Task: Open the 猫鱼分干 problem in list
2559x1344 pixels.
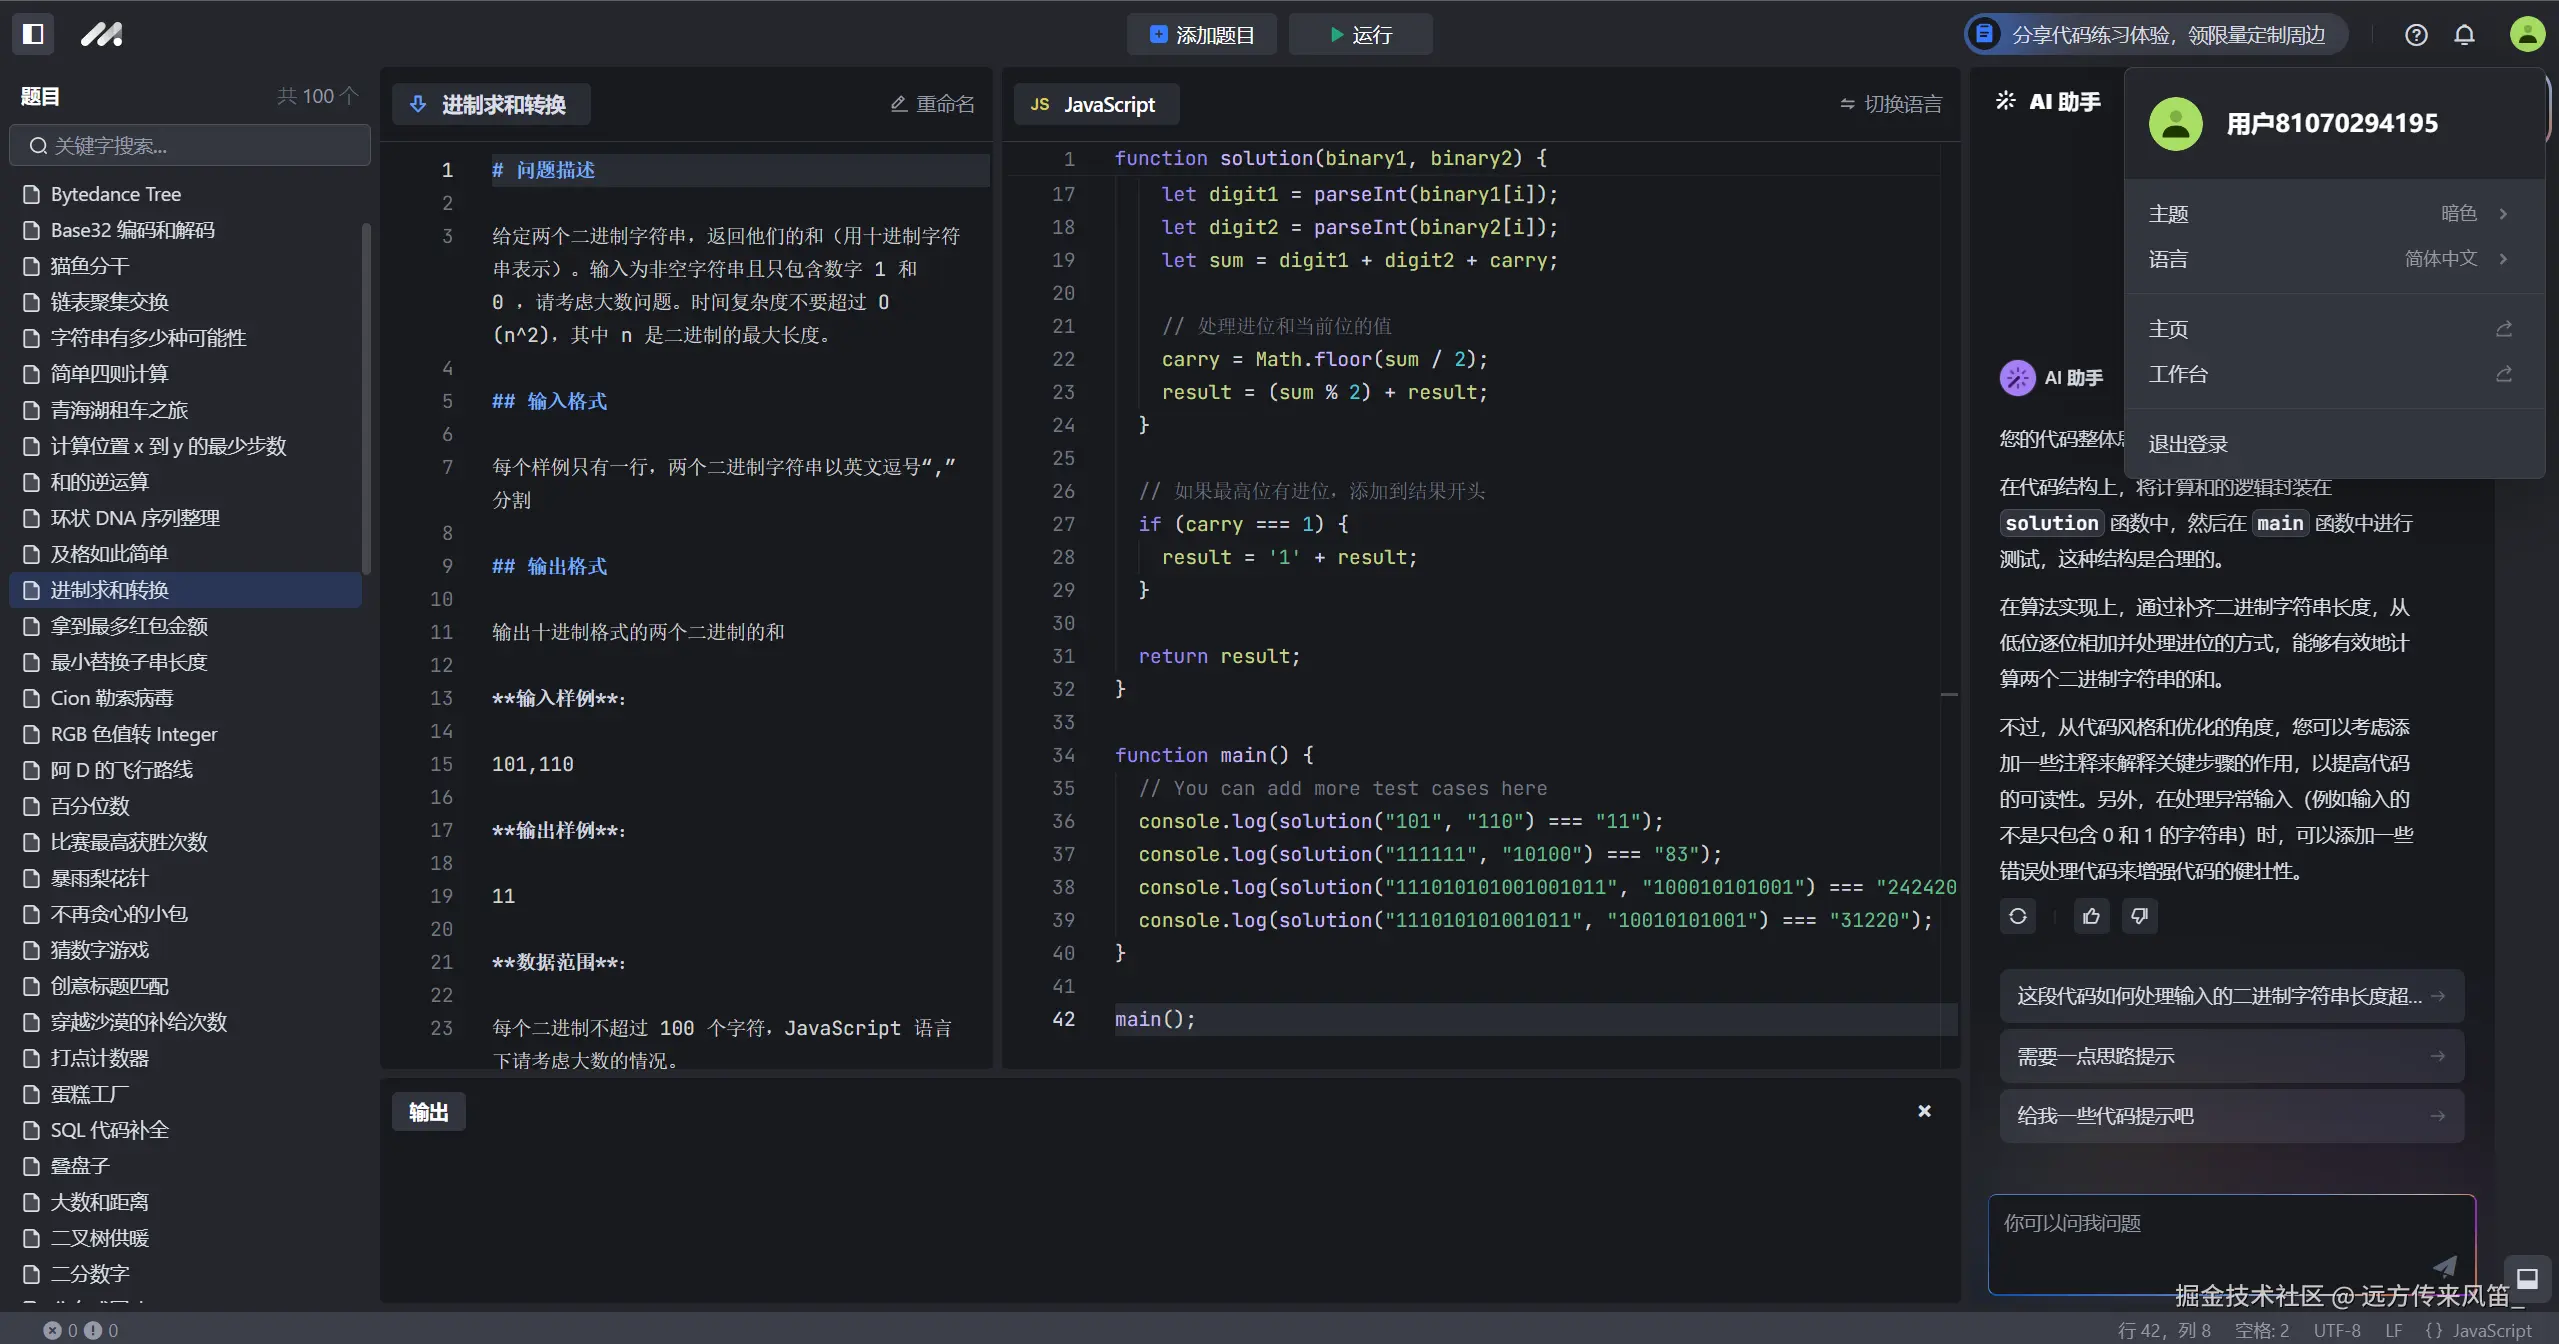Action: coord(90,266)
